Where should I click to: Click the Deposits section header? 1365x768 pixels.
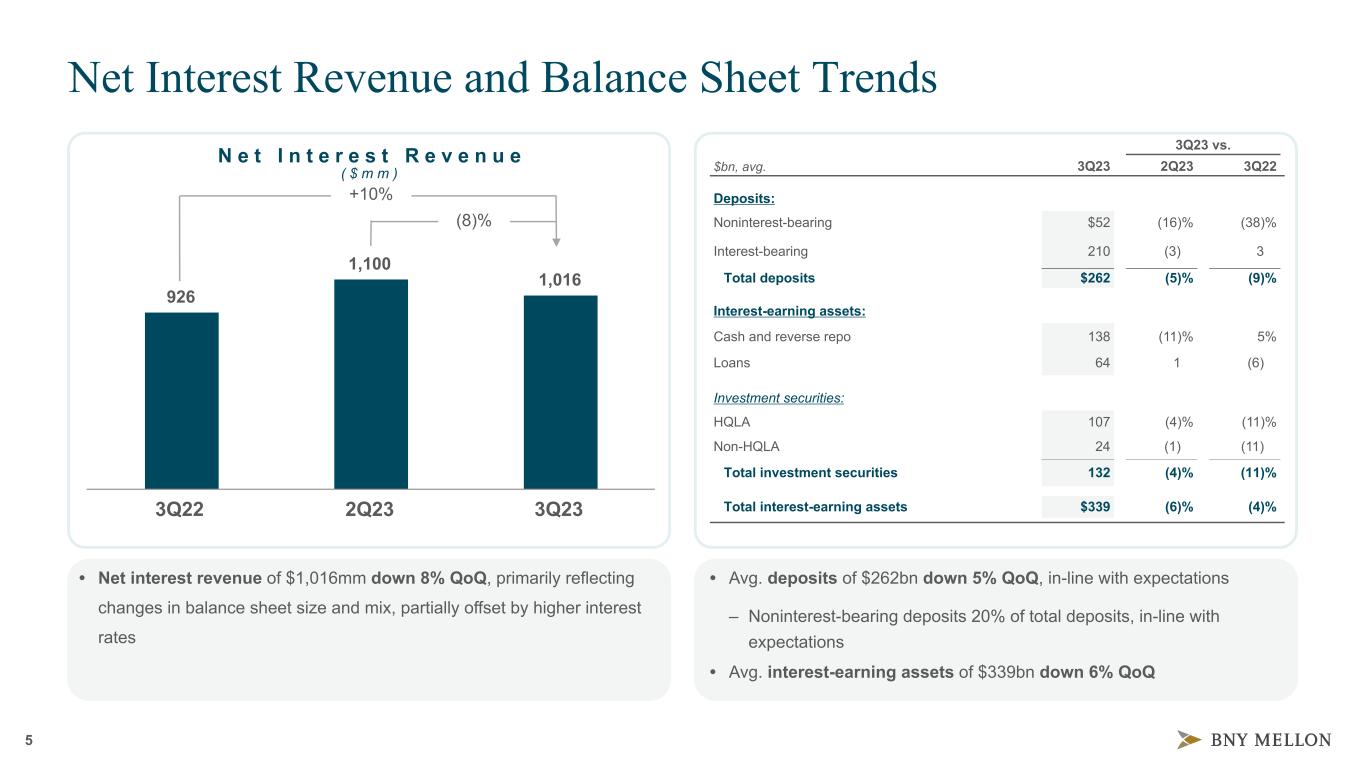745,199
